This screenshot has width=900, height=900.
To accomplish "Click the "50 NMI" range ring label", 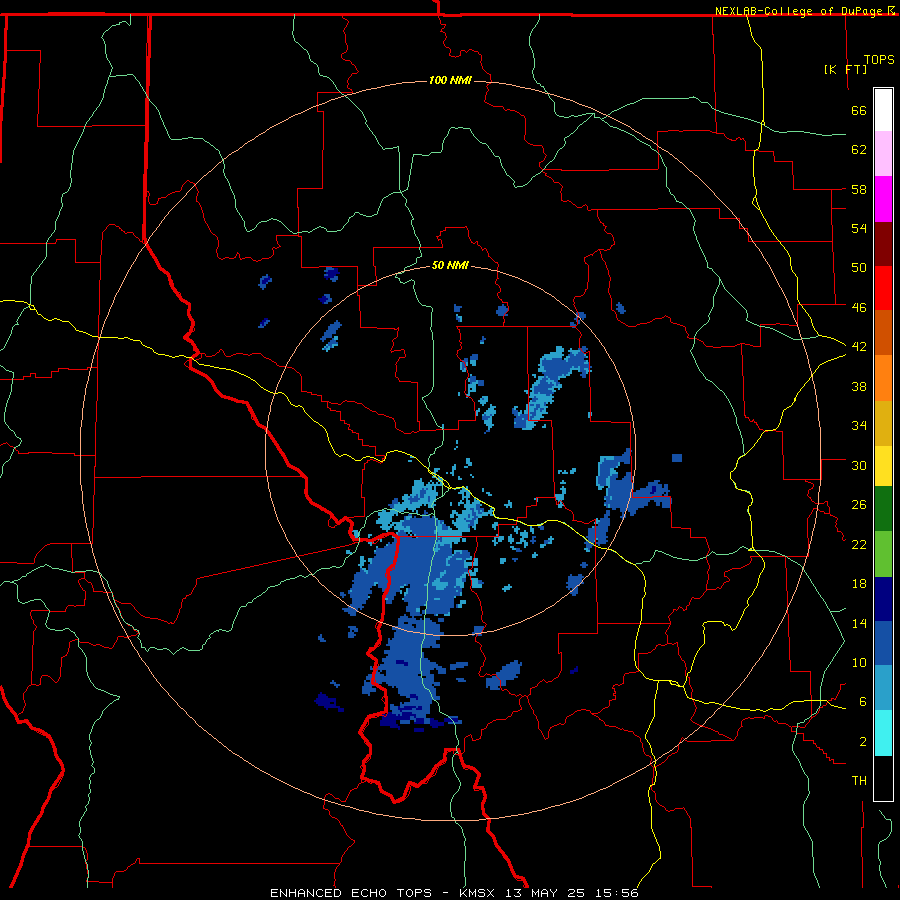I will [449, 265].
